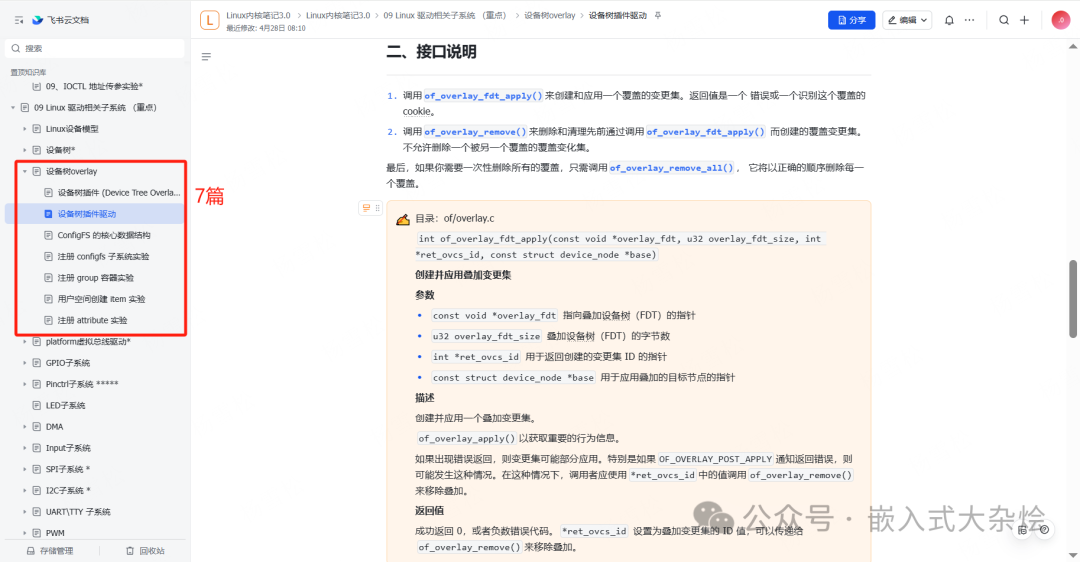Click the search box in sidebar
The width and height of the screenshot is (1080, 562).
[x=95, y=48]
